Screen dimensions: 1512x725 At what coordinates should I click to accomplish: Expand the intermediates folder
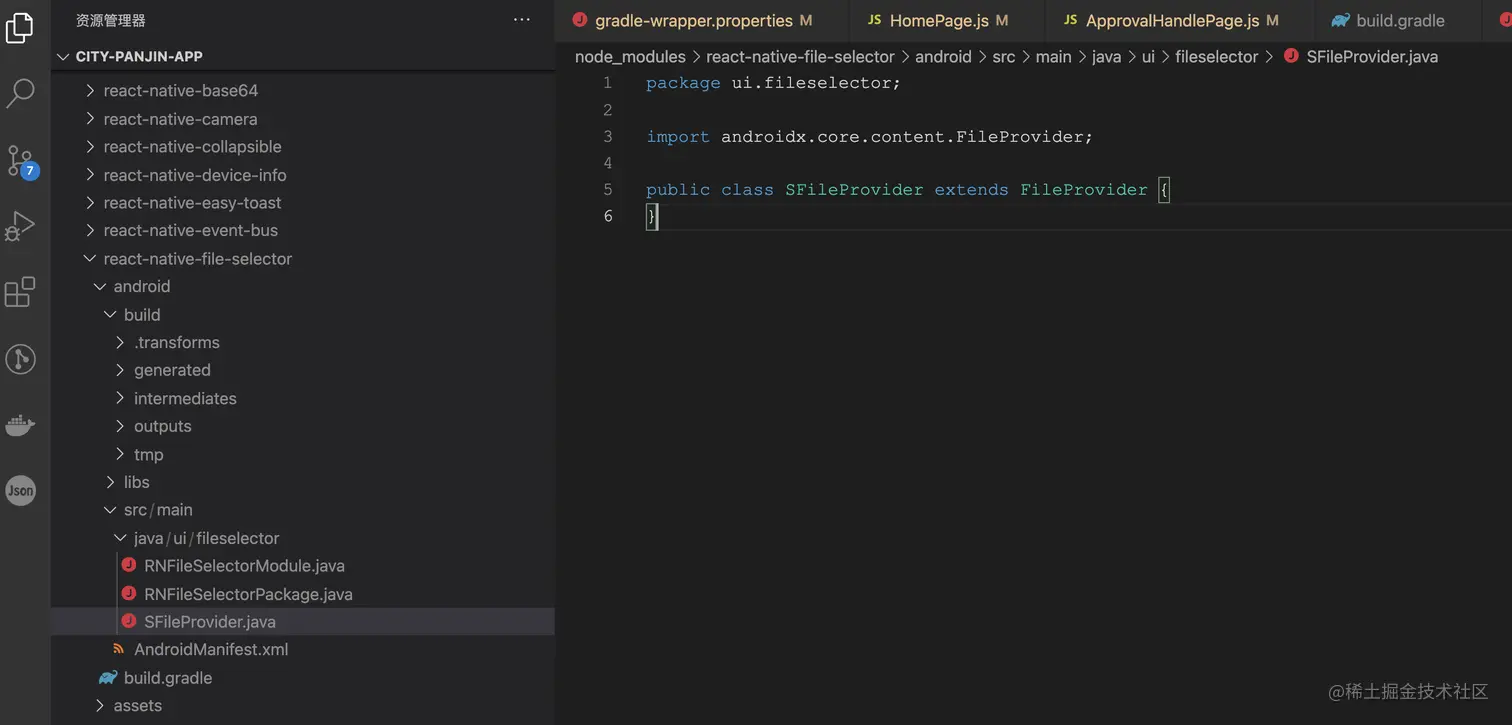tap(185, 398)
